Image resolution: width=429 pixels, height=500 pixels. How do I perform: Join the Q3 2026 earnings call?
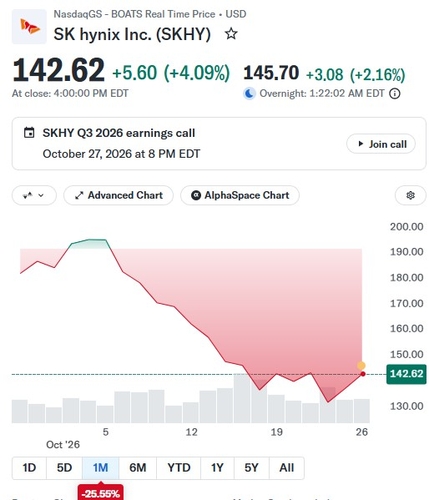point(381,144)
